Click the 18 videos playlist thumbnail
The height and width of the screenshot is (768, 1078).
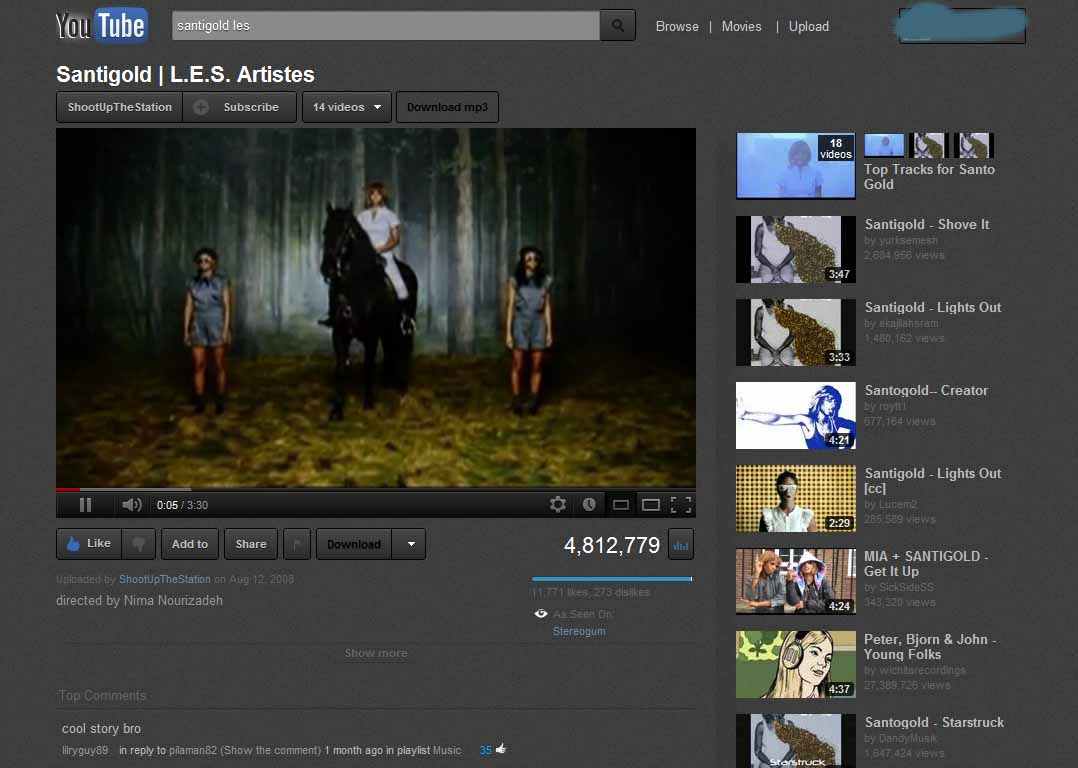(x=795, y=166)
